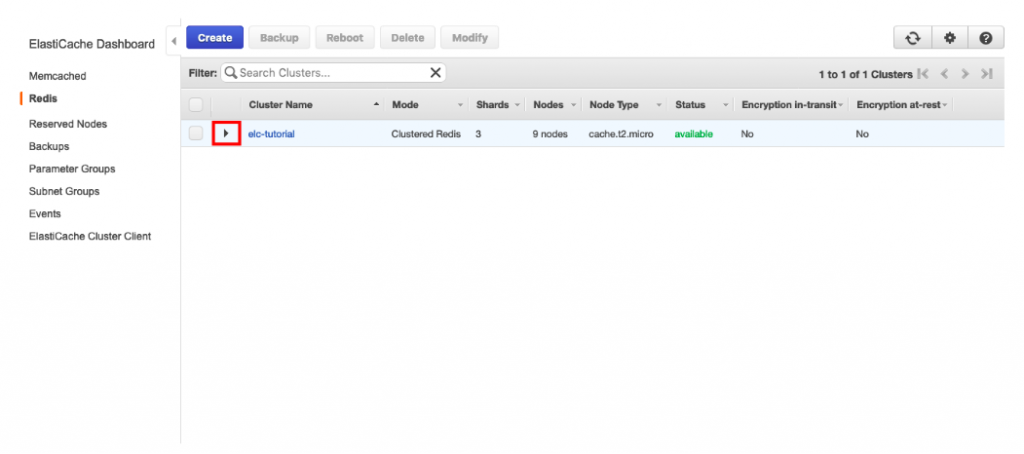Click the 9 nodes cell
The height and width of the screenshot is (454, 1024).
(x=550, y=134)
